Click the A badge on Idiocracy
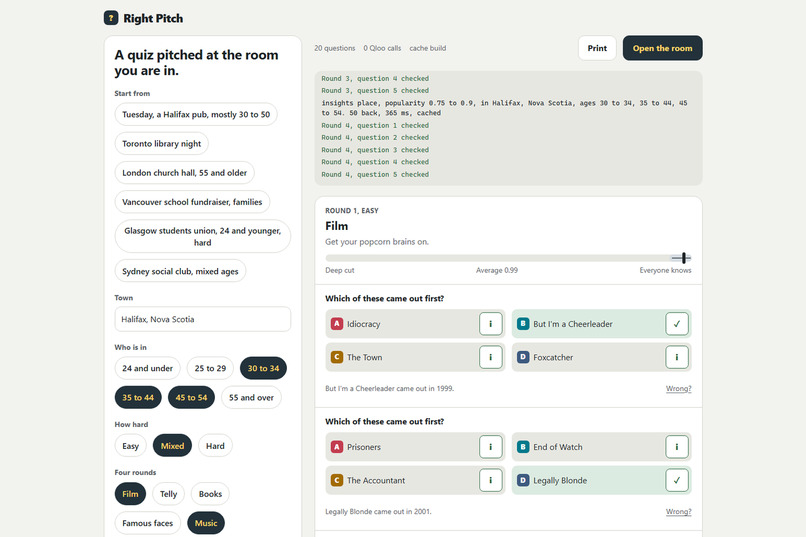Image resolution: width=806 pixels, height=537 pixels. (337, 324)
